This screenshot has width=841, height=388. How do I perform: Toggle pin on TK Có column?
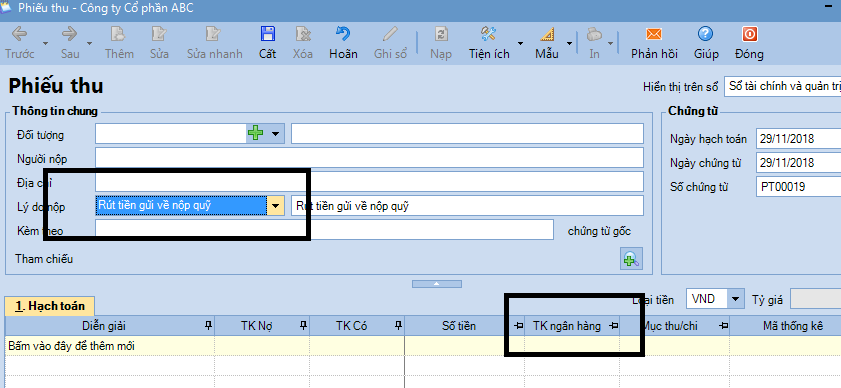[x=397, y=325]
